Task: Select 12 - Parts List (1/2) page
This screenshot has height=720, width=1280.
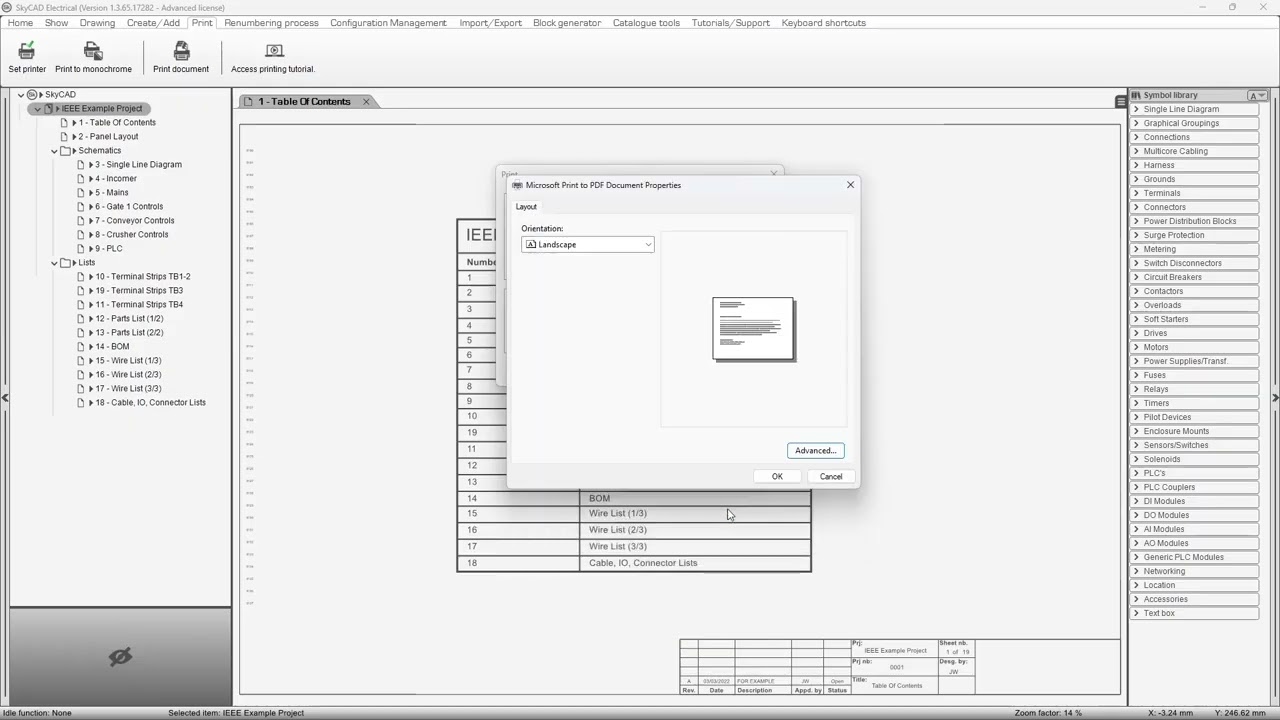Action: 129,319
